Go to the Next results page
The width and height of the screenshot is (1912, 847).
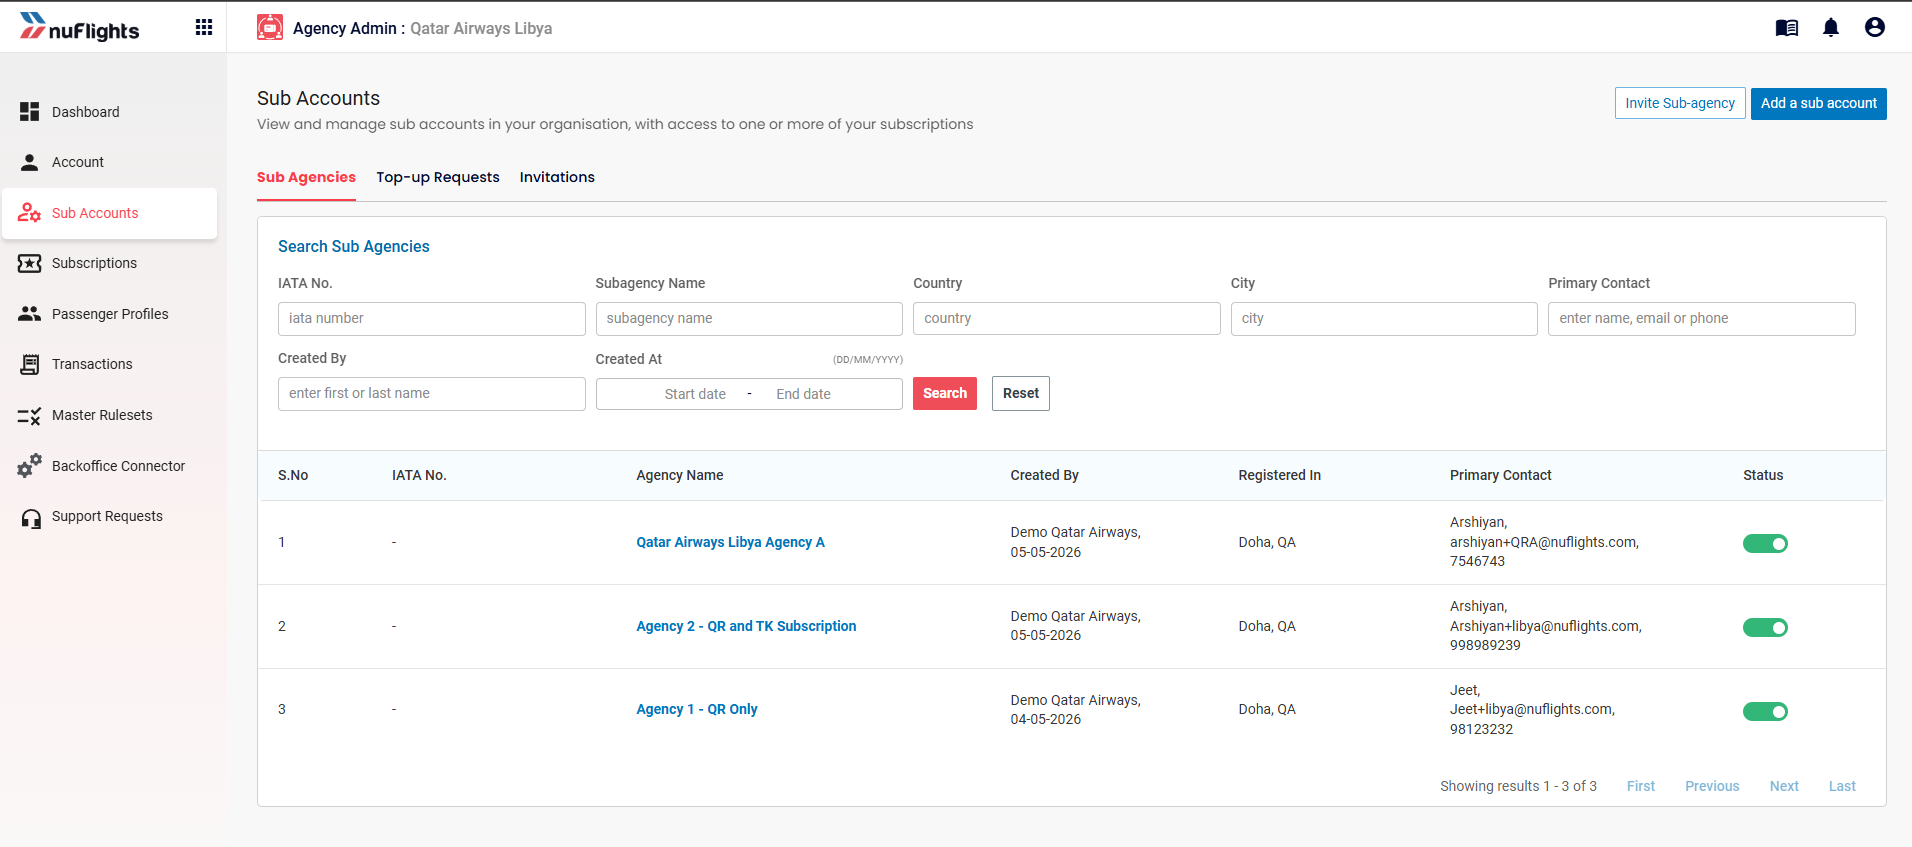click(1784, 786)
